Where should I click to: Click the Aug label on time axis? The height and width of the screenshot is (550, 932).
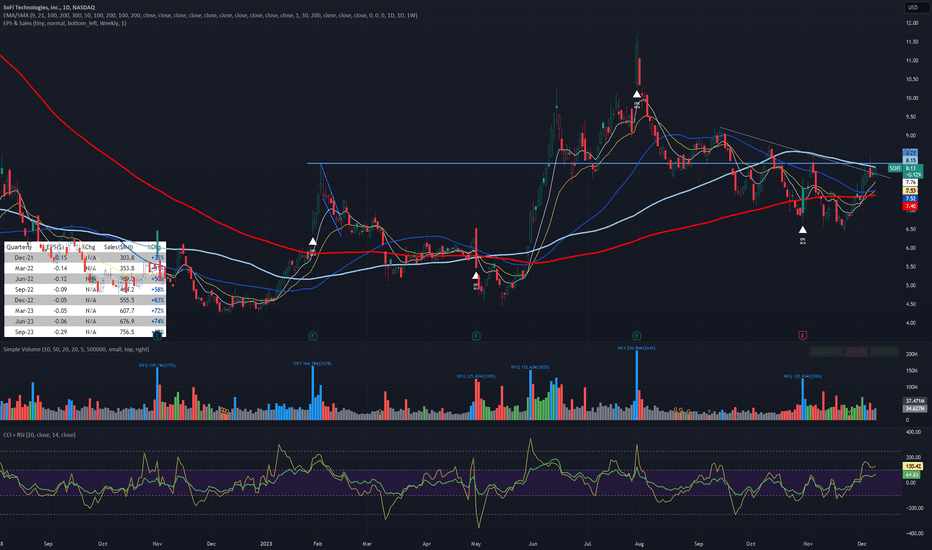(x=639, y=543)
